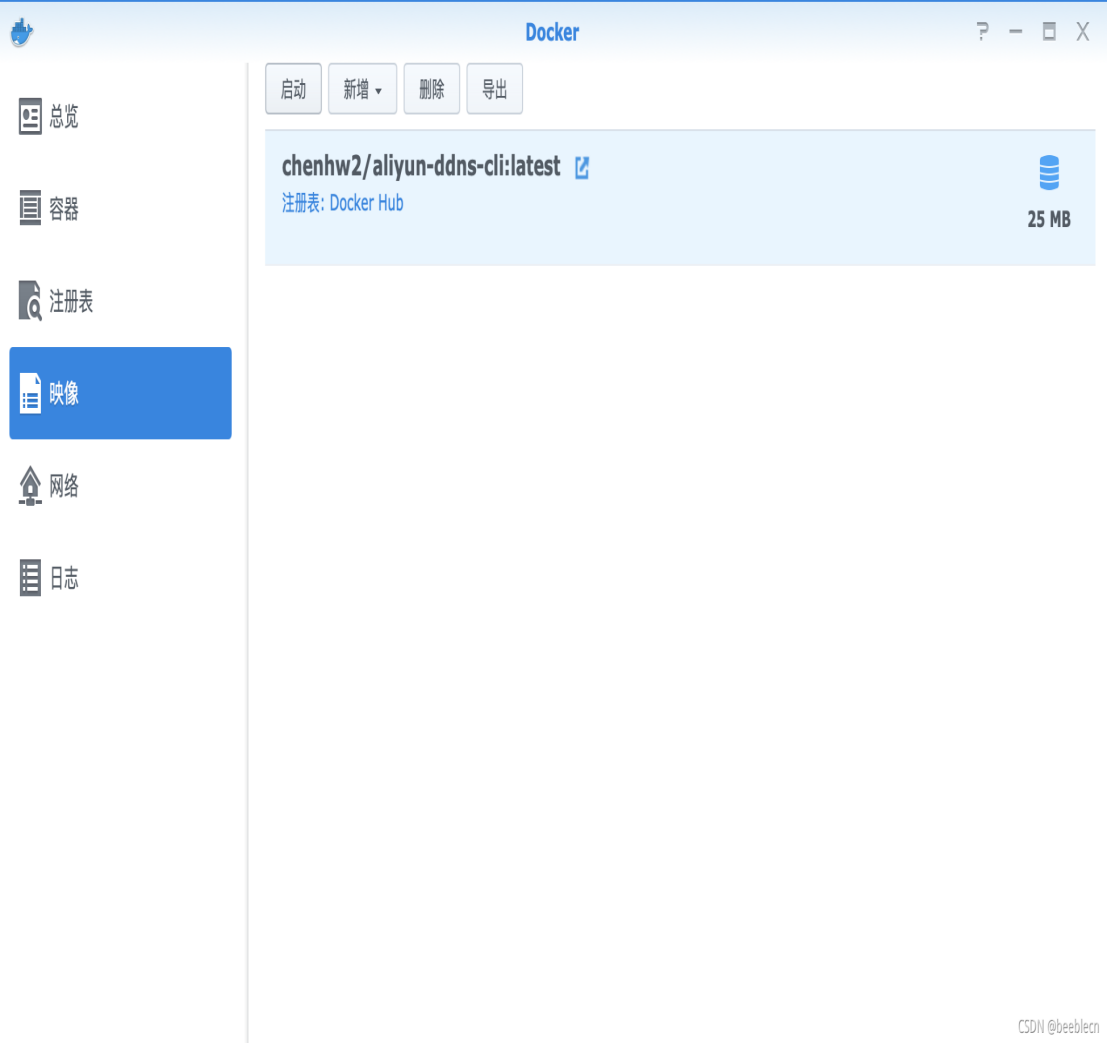Delete image with the 删除 button

tap(432, 89)
